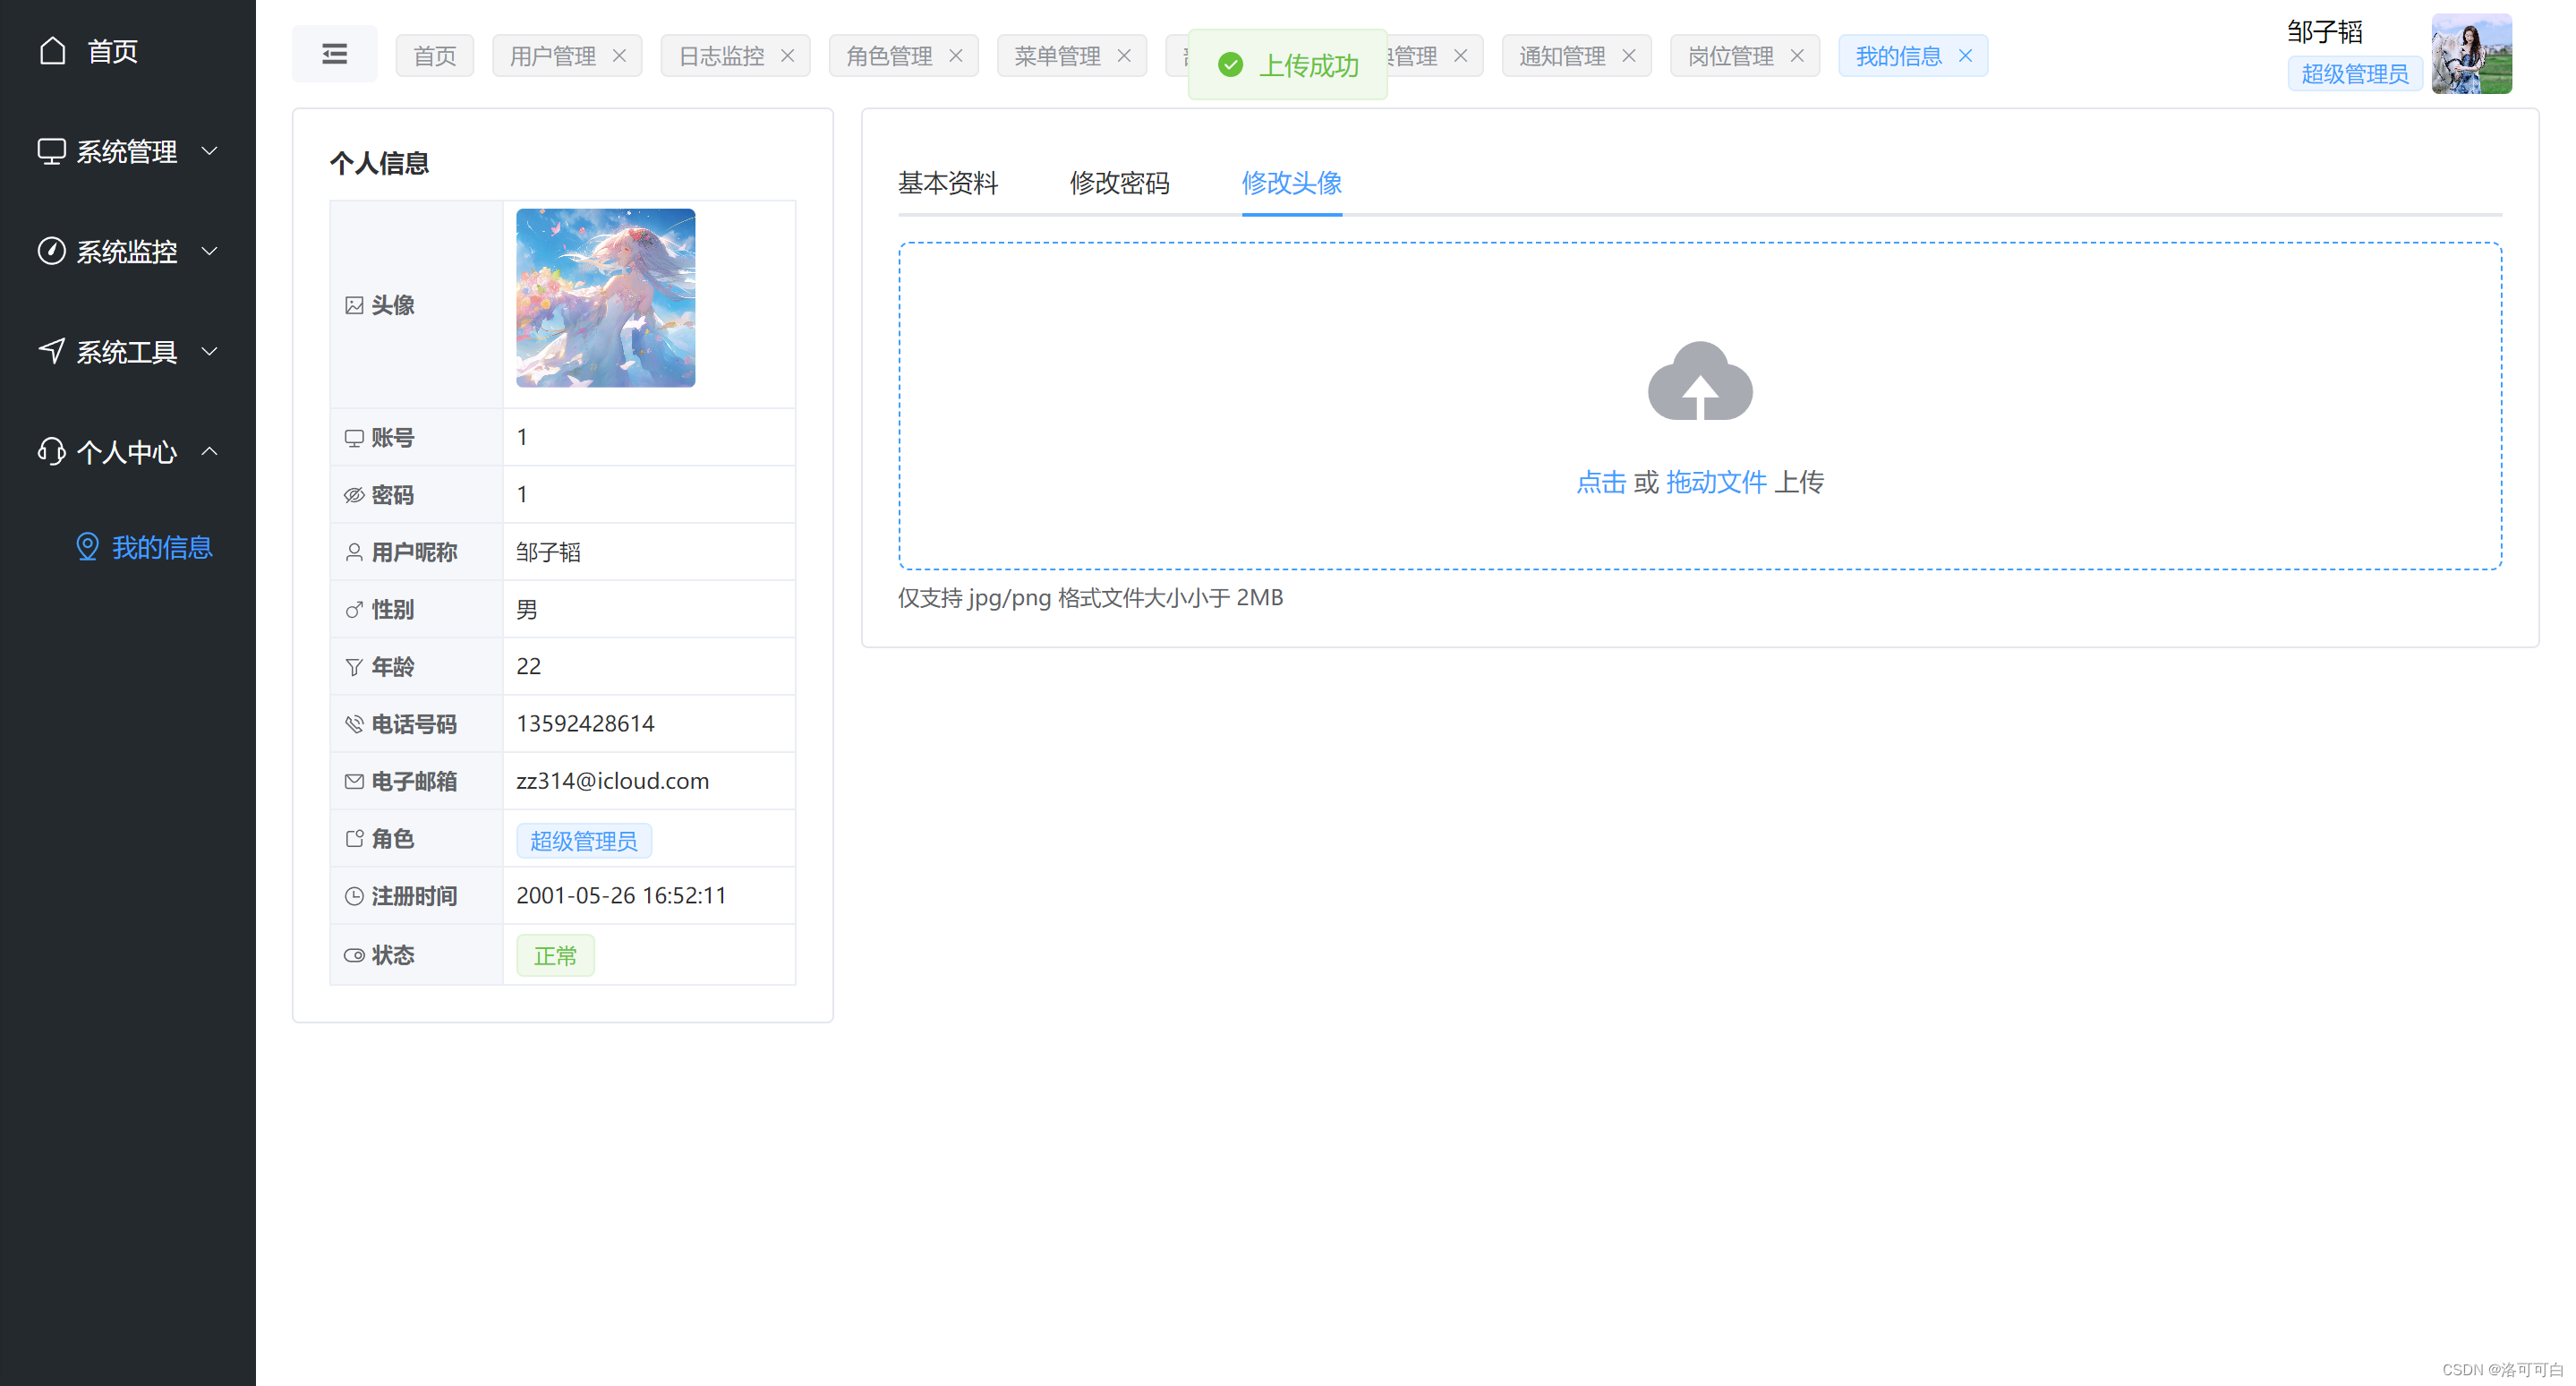Click the paper-plane icon beside 系统工具

coord(51,351)
